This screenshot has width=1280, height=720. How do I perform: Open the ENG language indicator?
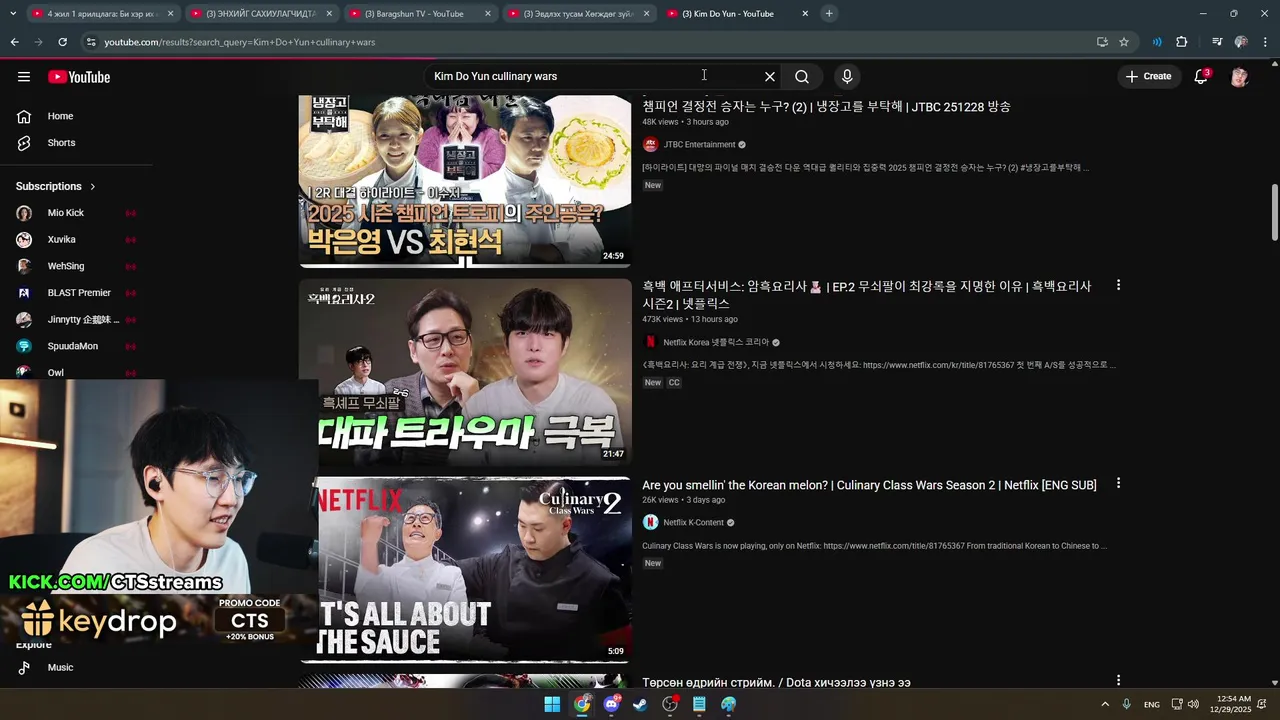(1152, 704)
